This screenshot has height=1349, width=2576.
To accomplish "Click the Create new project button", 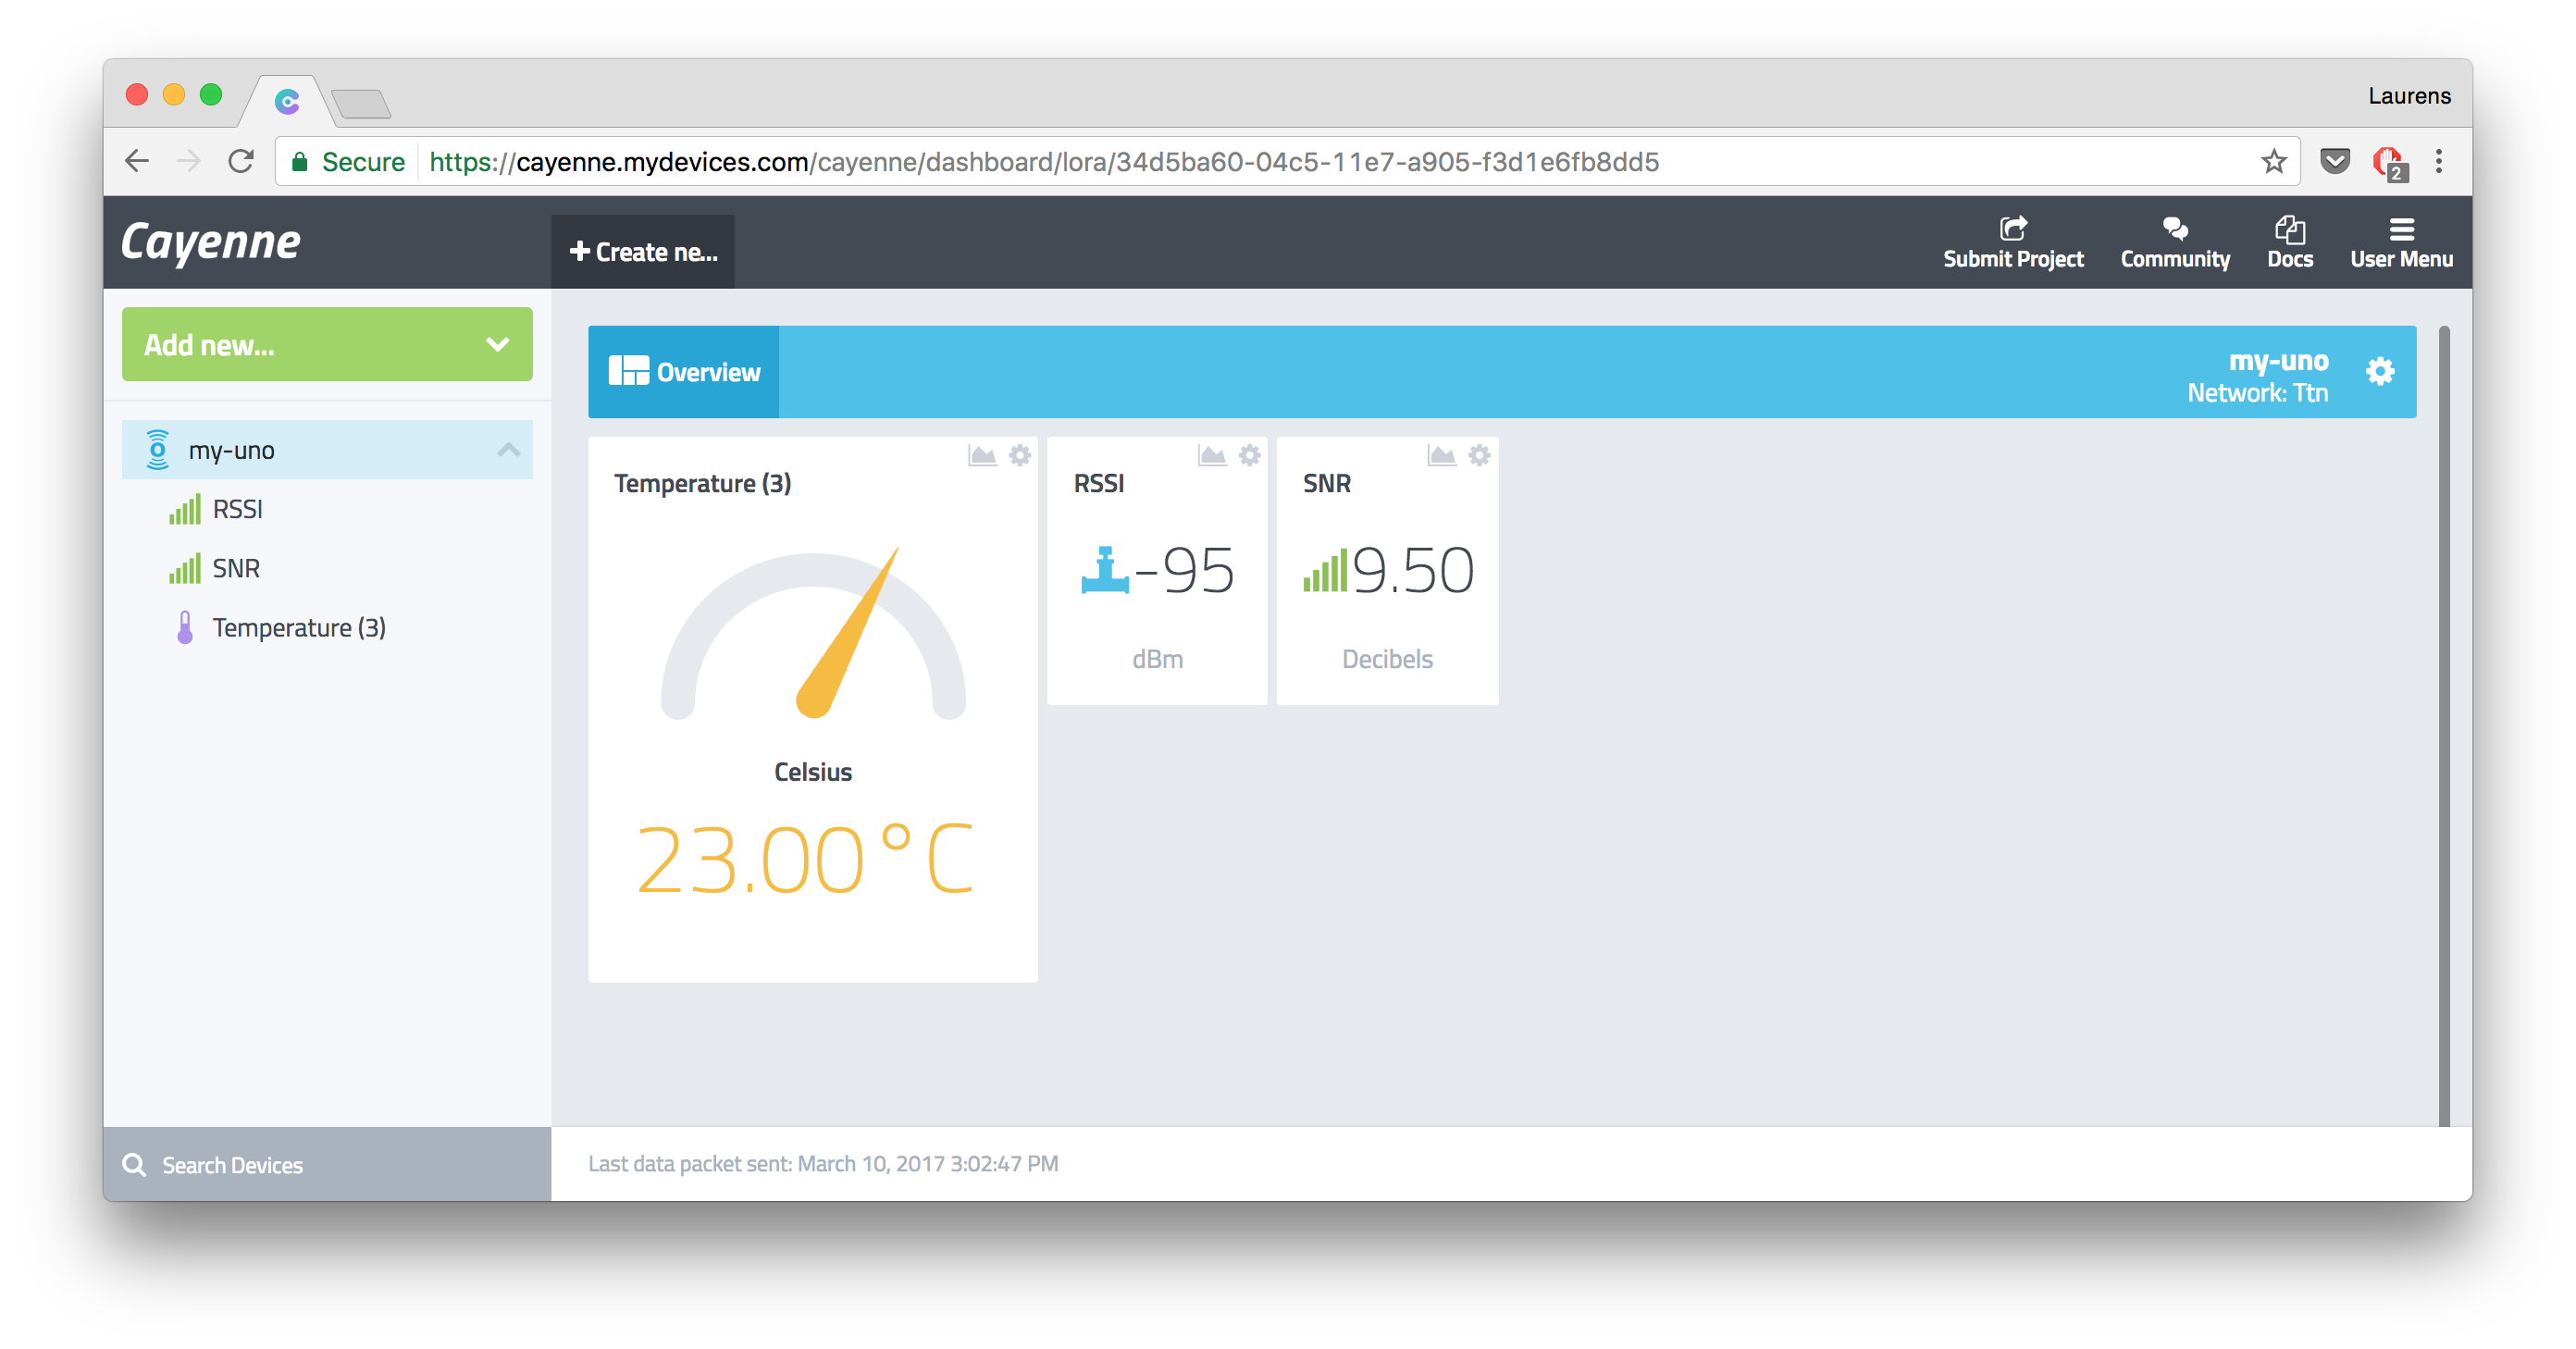I will (643, 252).
